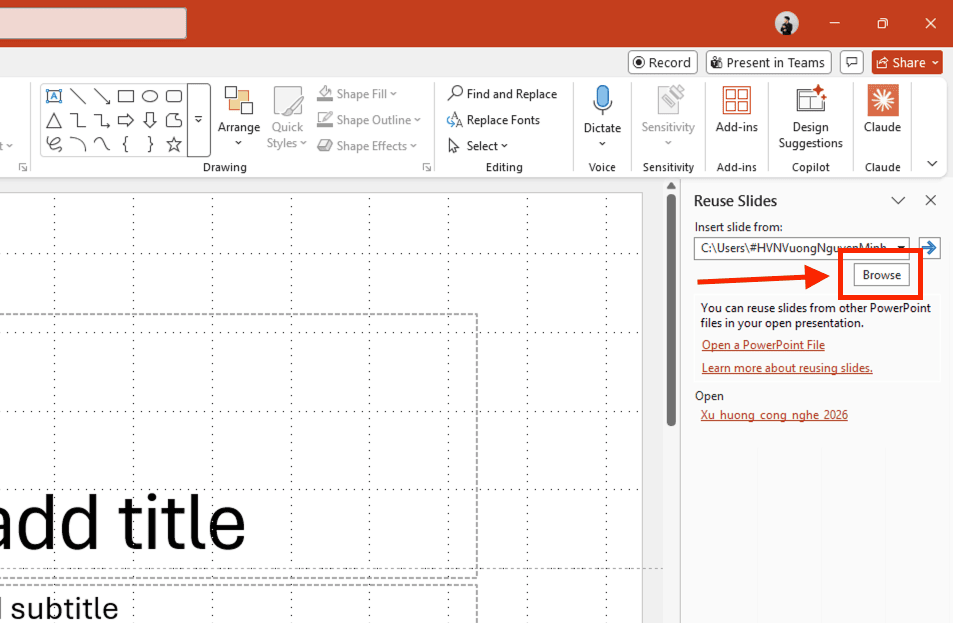
Task: Click the Record button
Action: pos(662,63)
